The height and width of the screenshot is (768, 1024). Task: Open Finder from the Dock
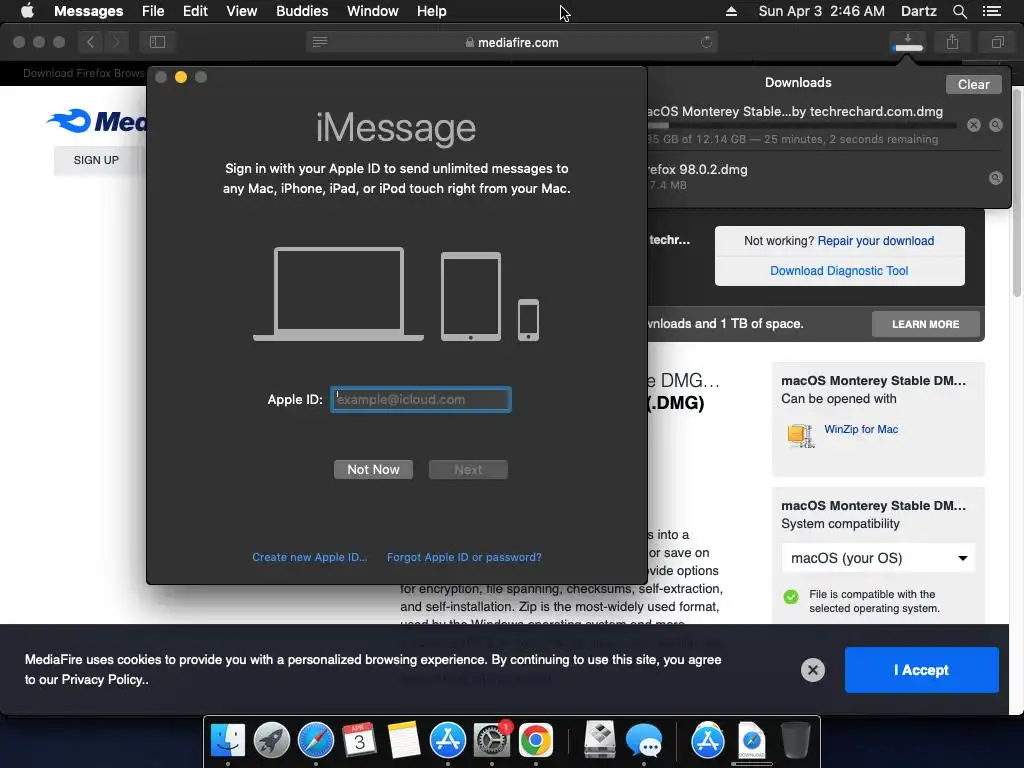(228, 741)
